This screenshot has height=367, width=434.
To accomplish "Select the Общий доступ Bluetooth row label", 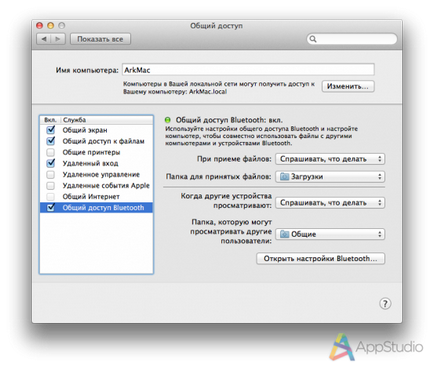I will pyautogui.click(x=103, y=207).
